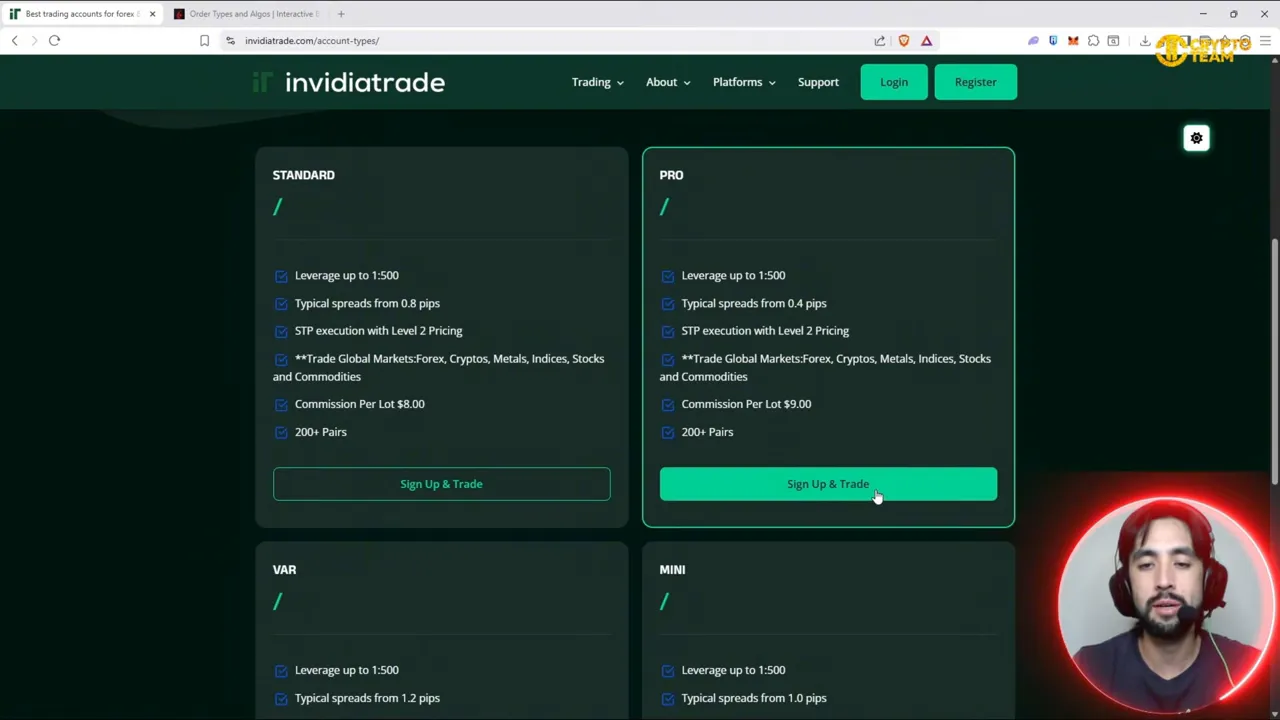
Task: Open the browser extensions puzzle menu
Action: [x=1093, y=40]
